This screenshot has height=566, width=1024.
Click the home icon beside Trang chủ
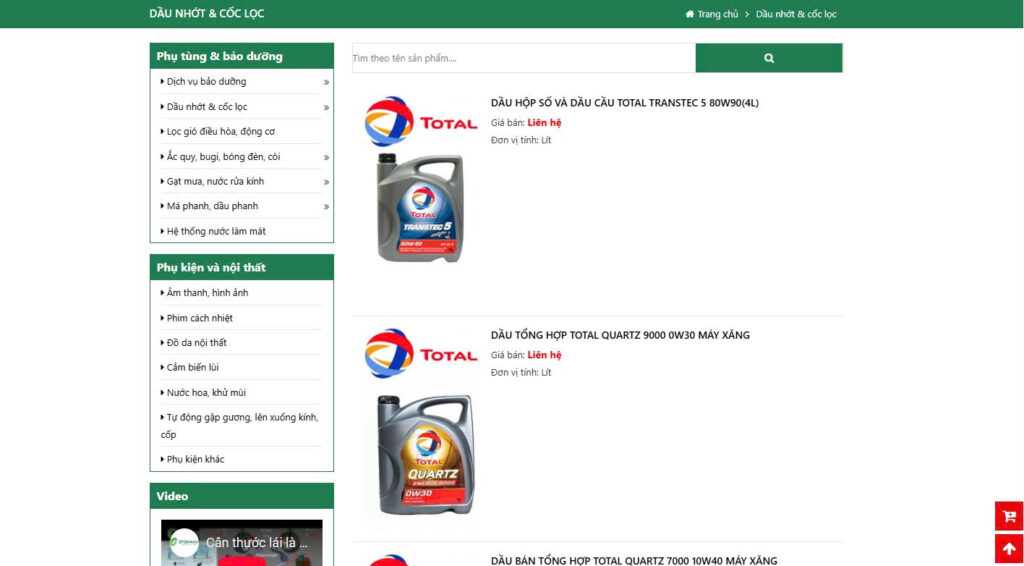690,14
